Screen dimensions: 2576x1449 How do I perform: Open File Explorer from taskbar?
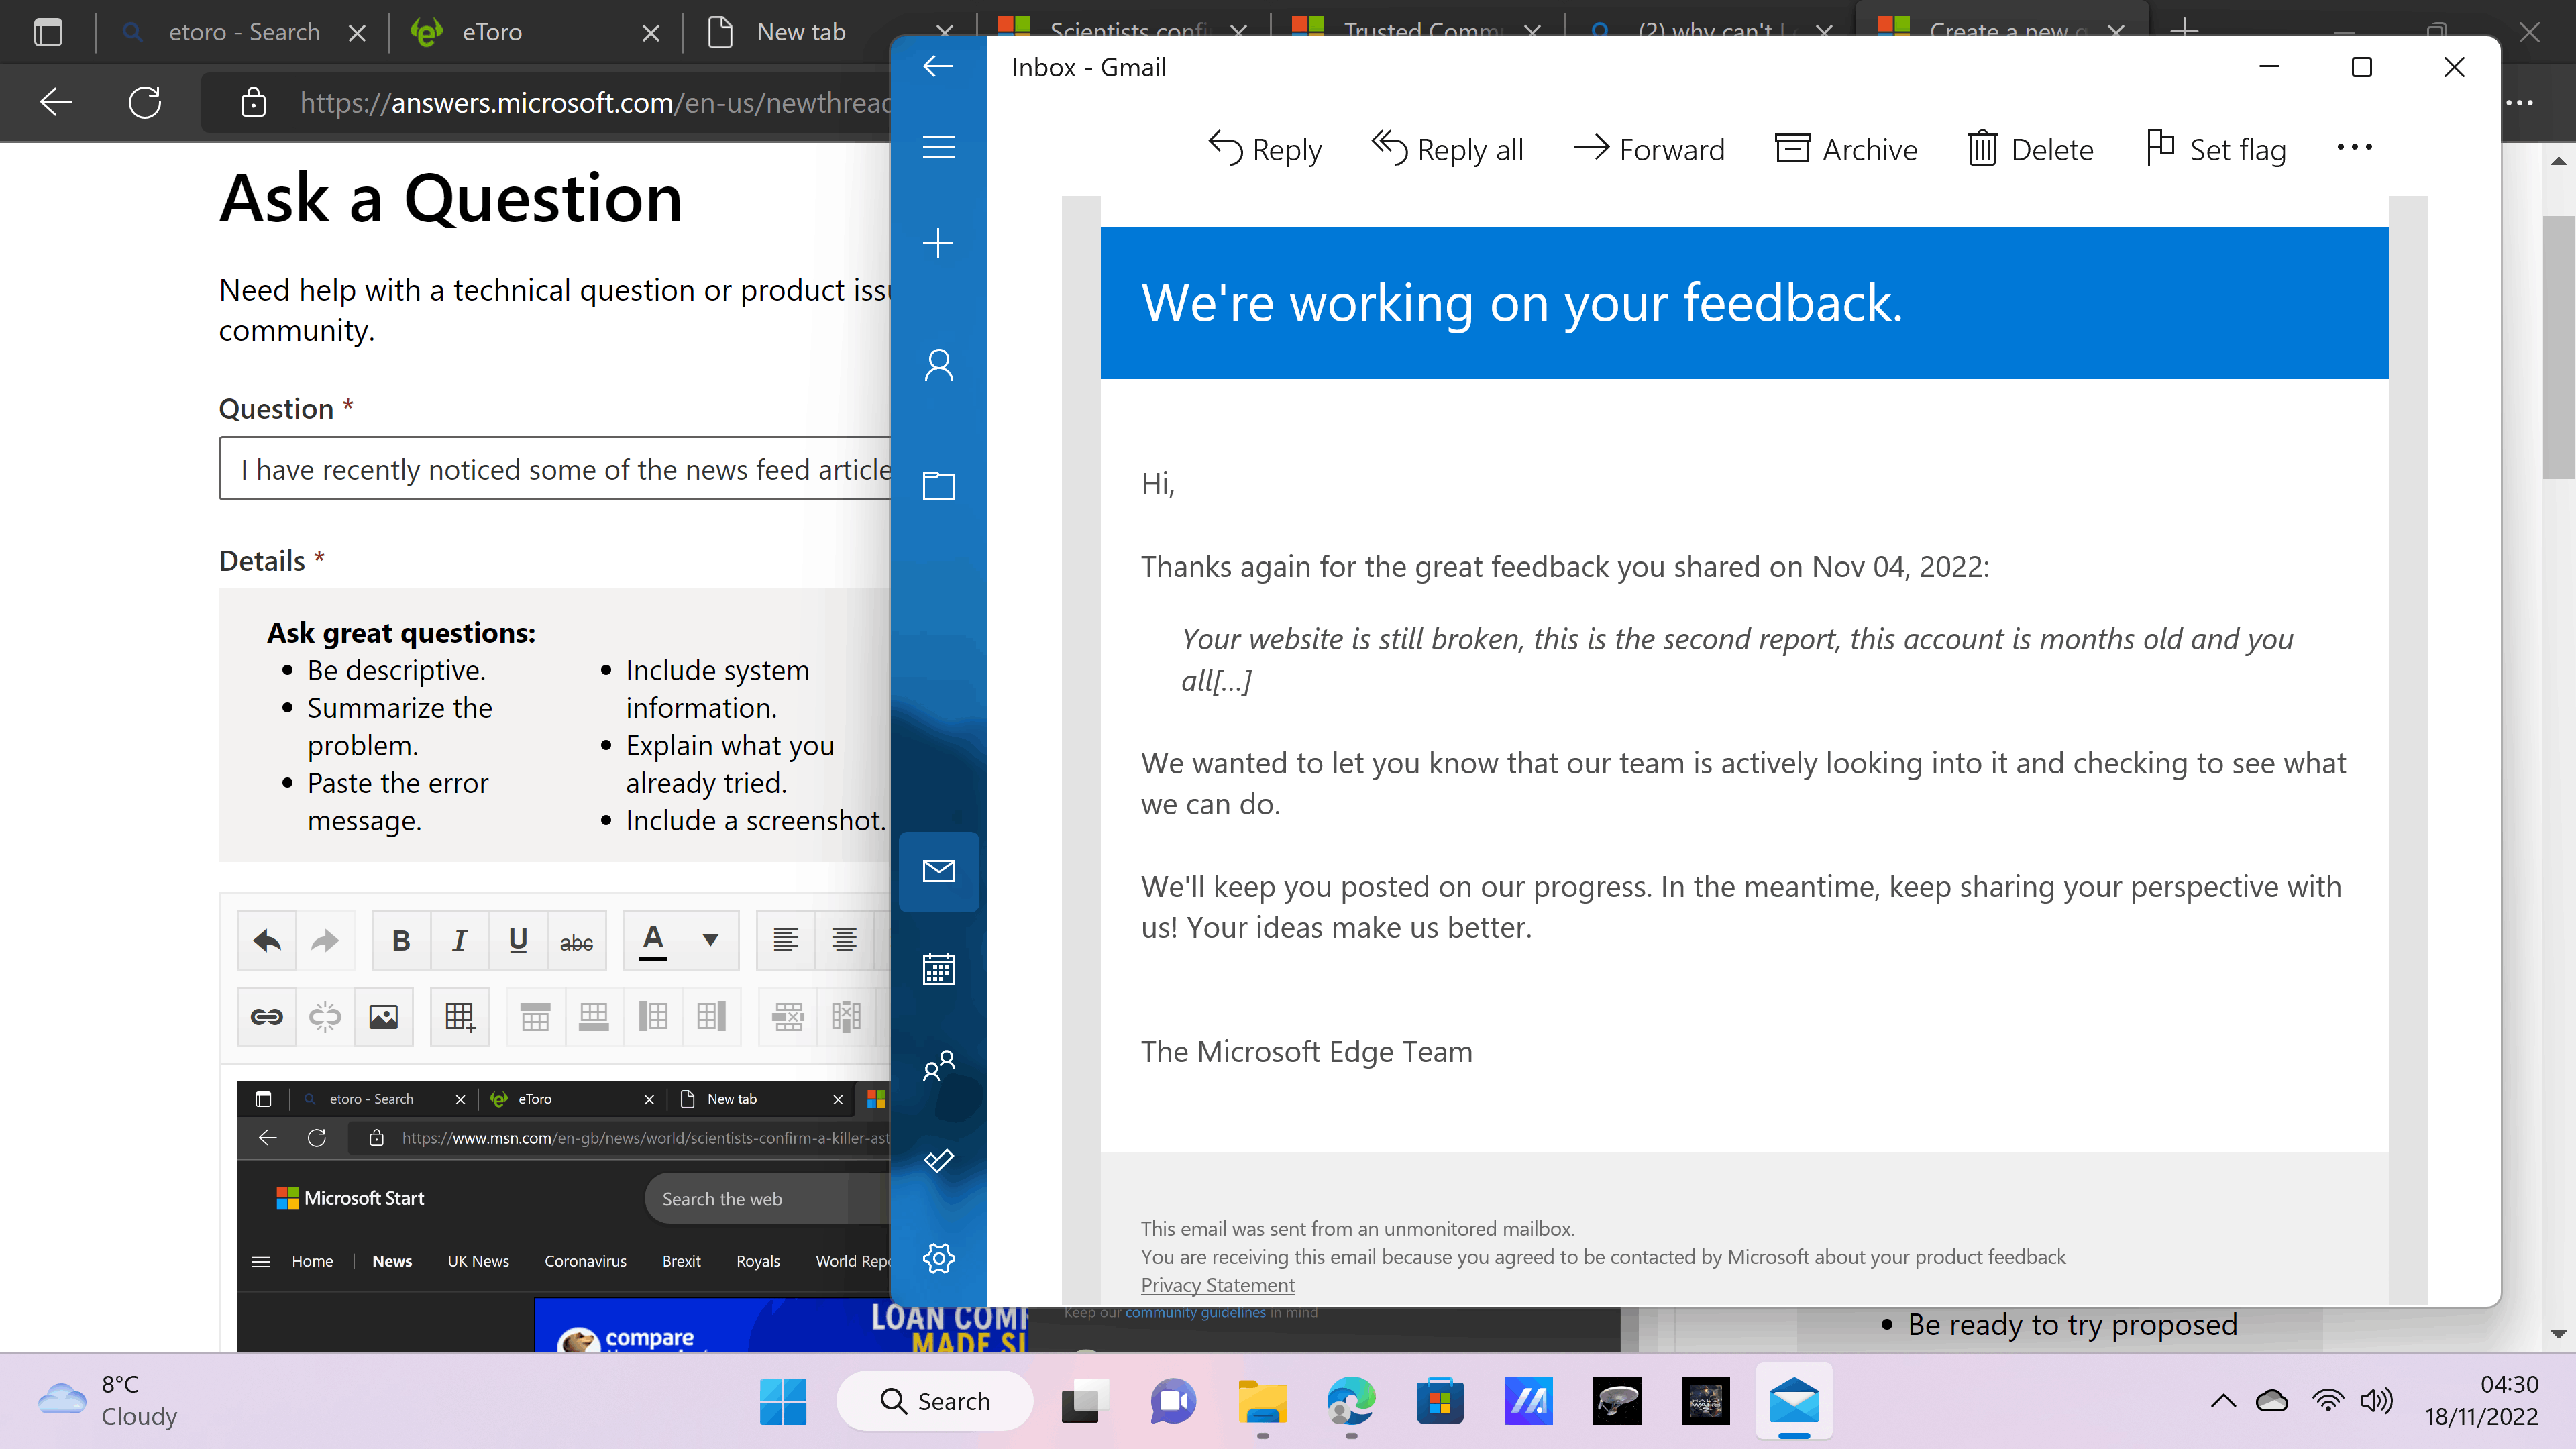tap(1263, 1402)
